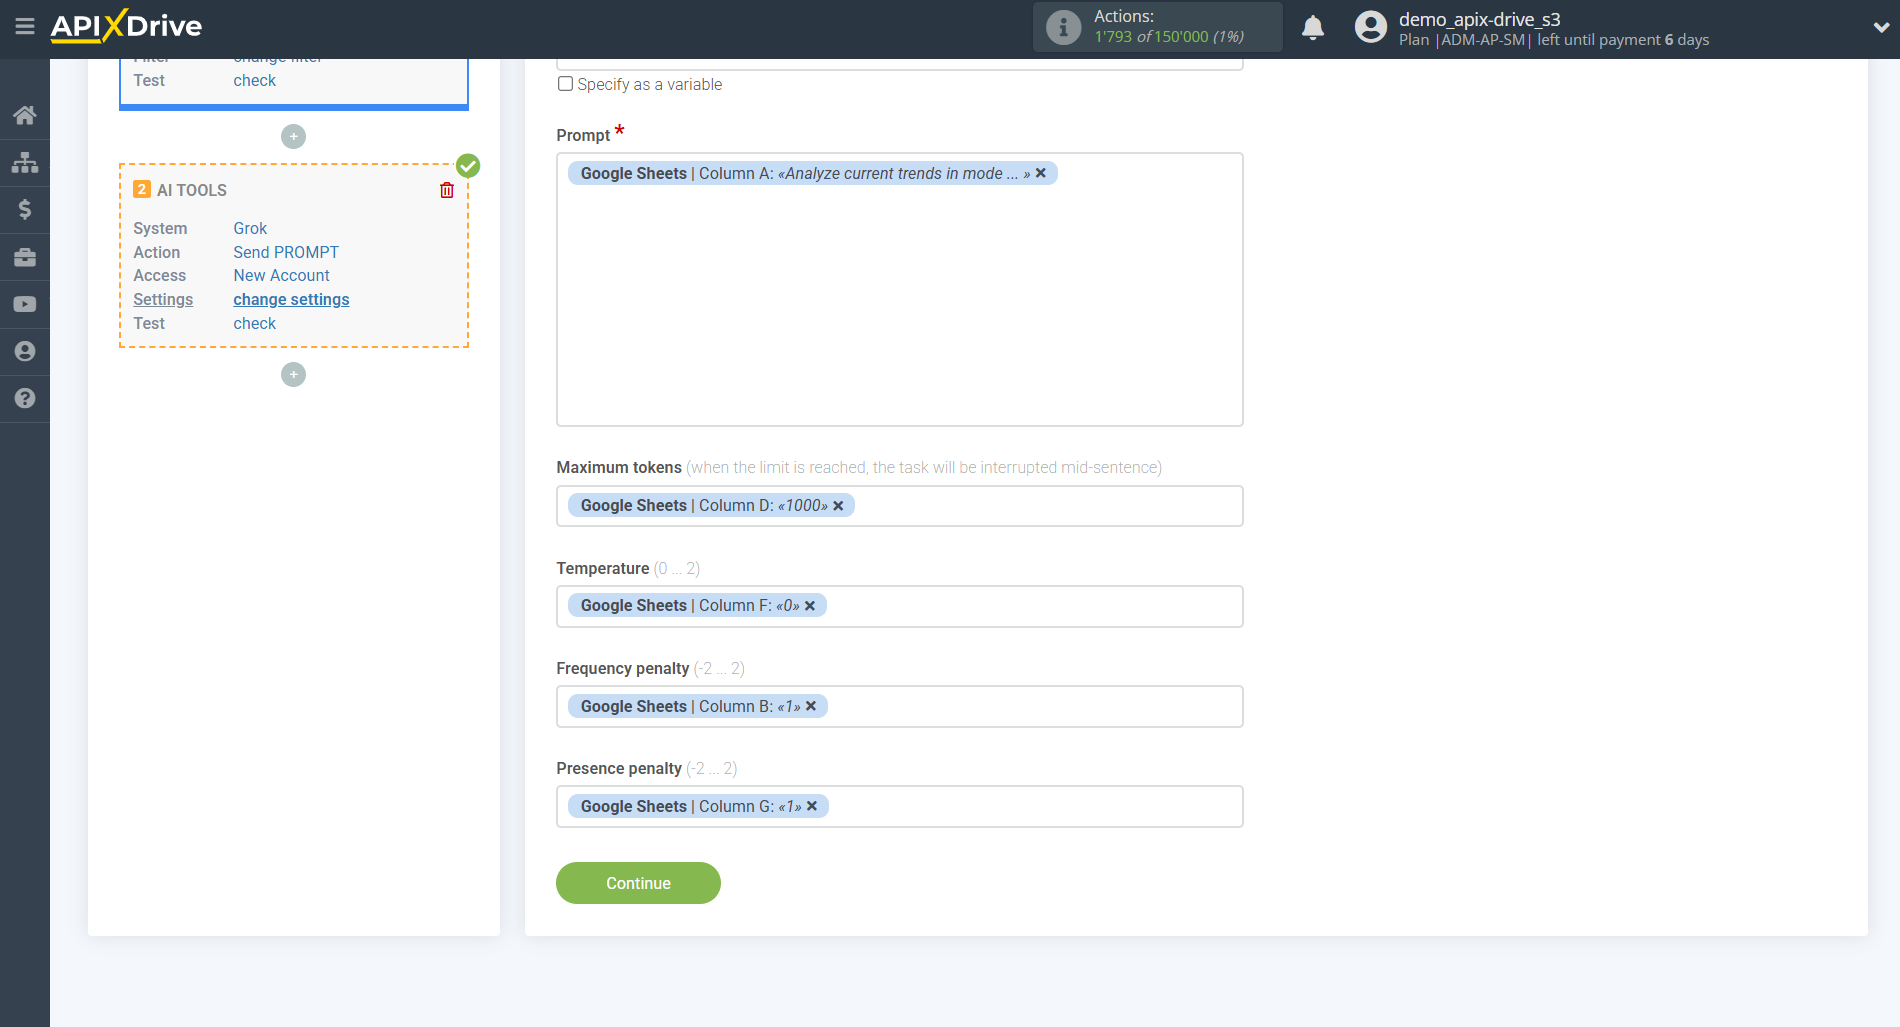Enable the Specify as a variable checkbox
The image size is (1900, 1027).
pos(566,84)
